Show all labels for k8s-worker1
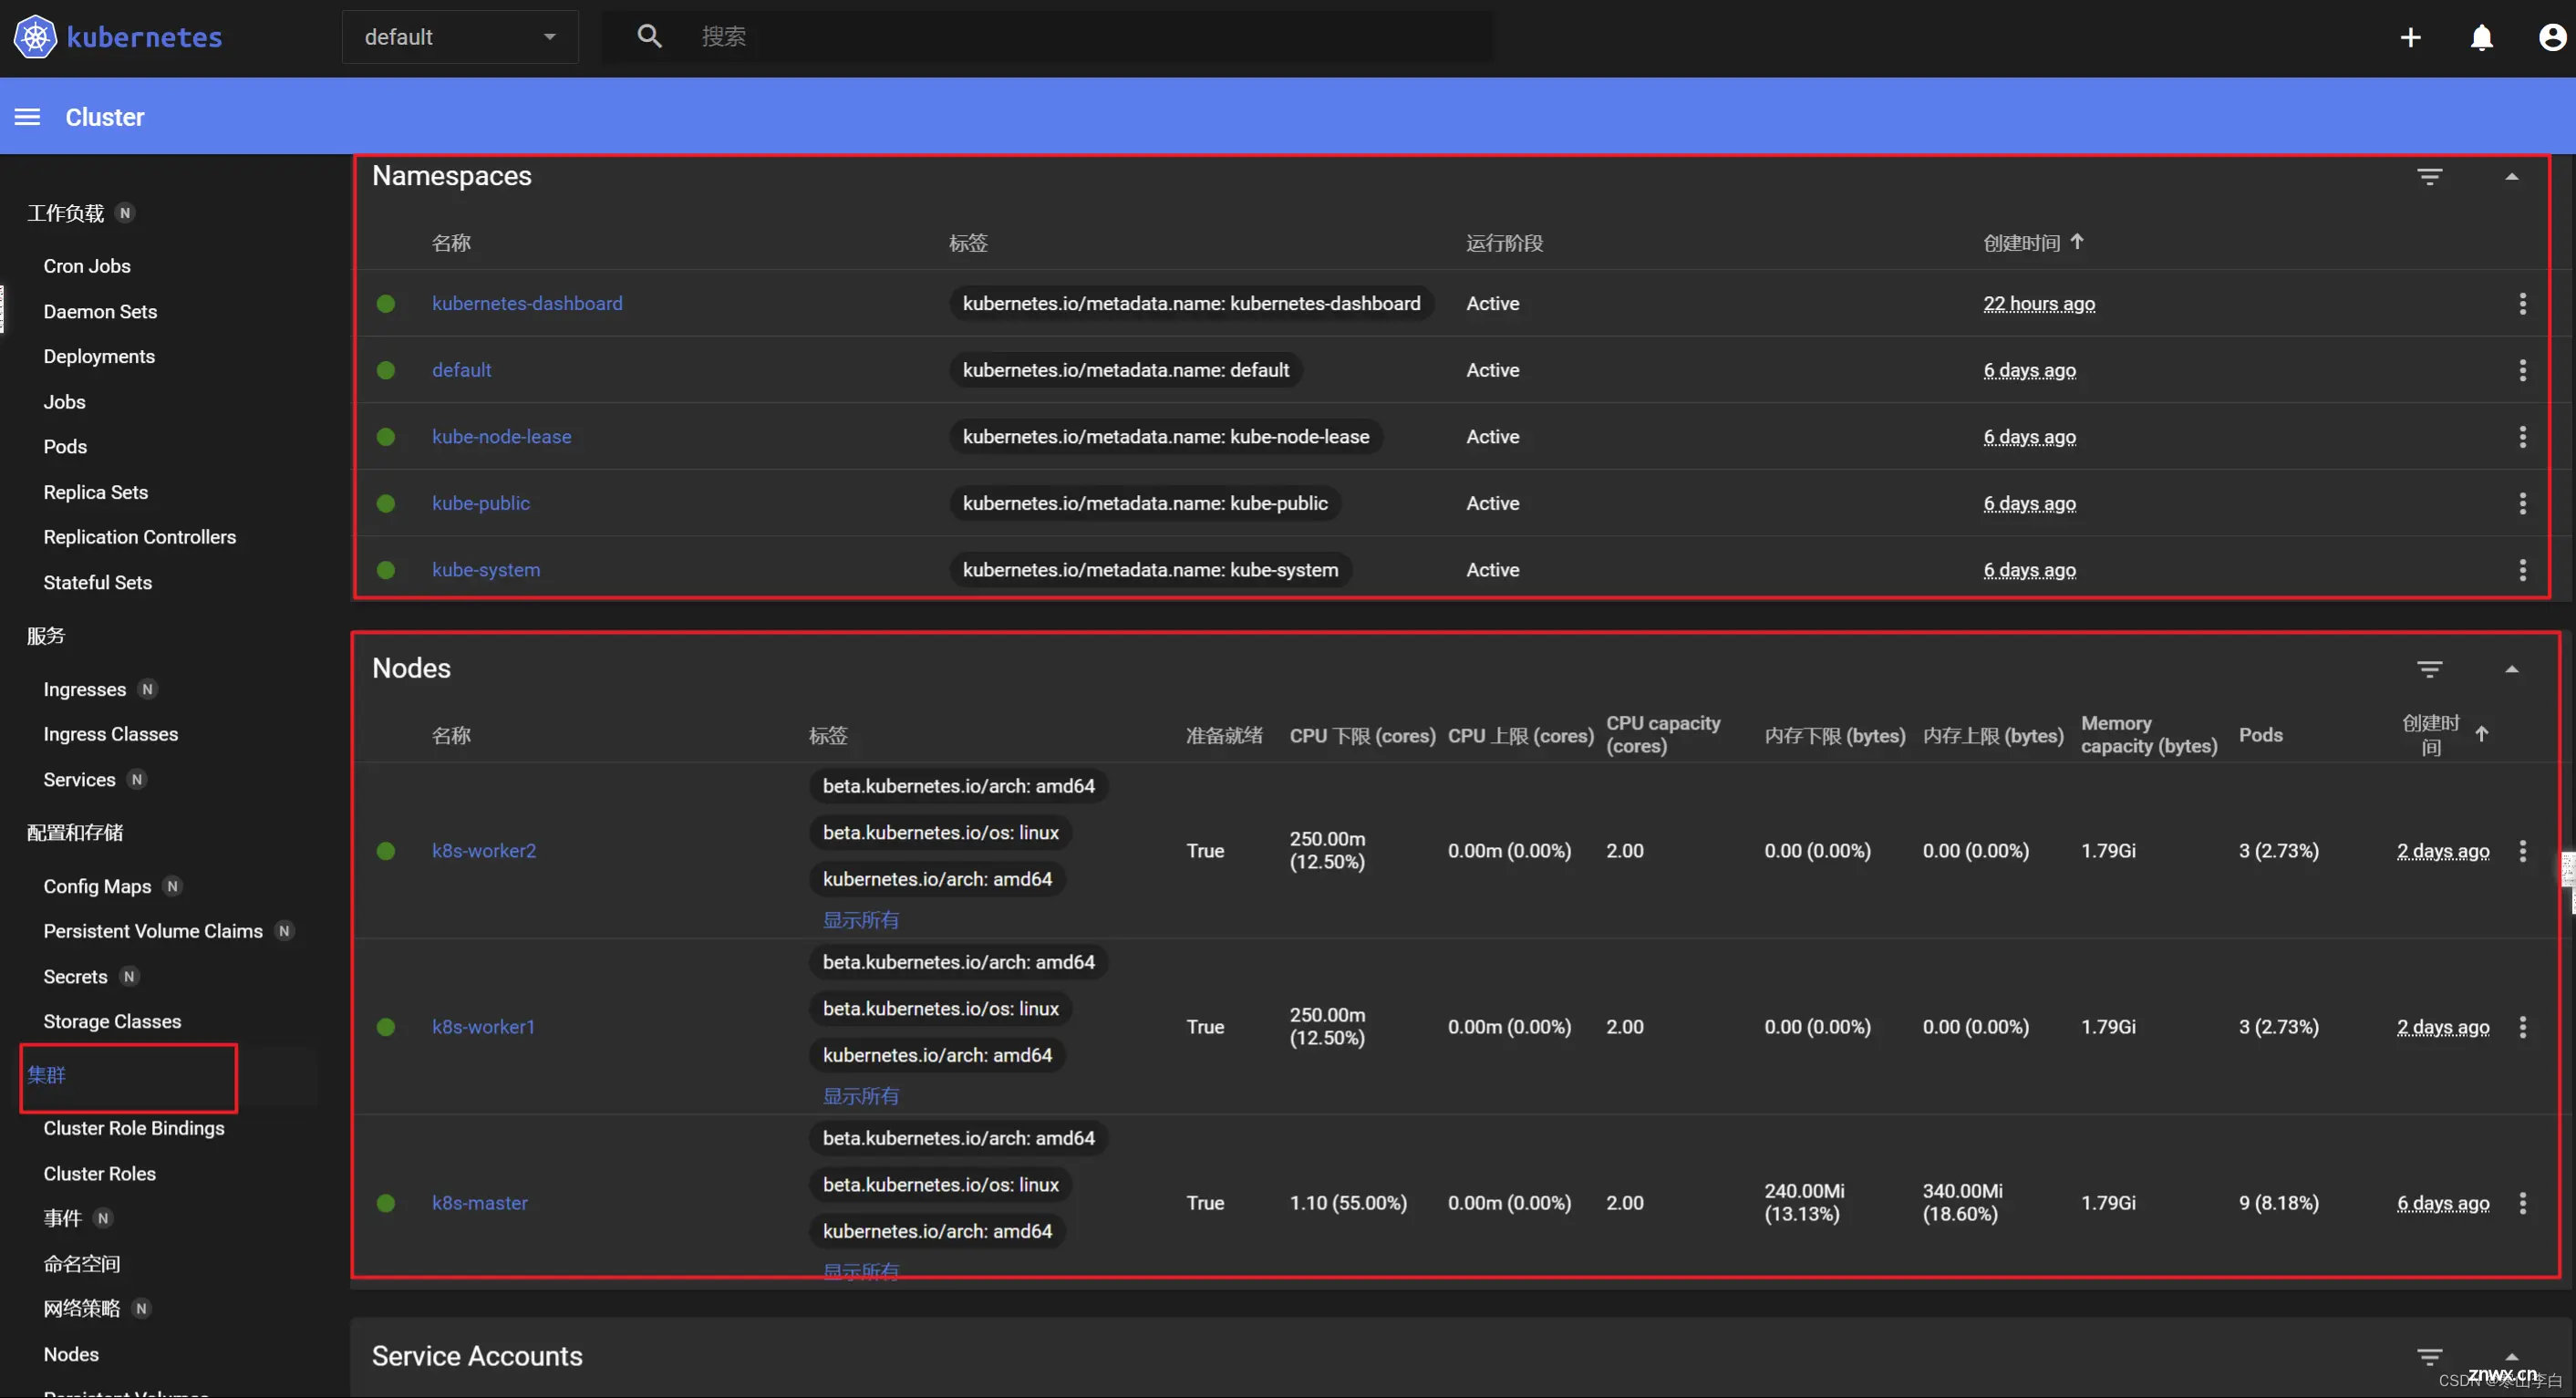 860,1096
